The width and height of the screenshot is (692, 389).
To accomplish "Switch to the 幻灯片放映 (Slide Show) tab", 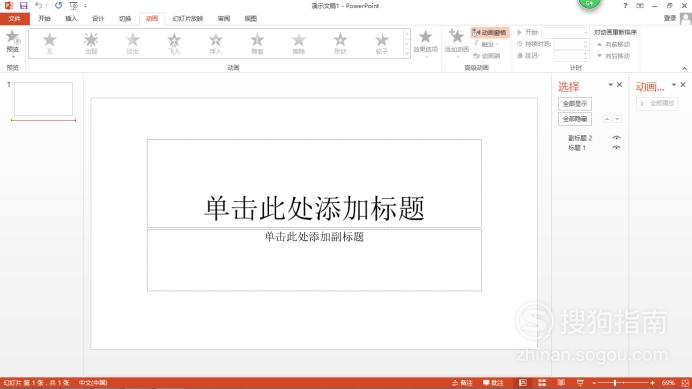I will 188,19.
